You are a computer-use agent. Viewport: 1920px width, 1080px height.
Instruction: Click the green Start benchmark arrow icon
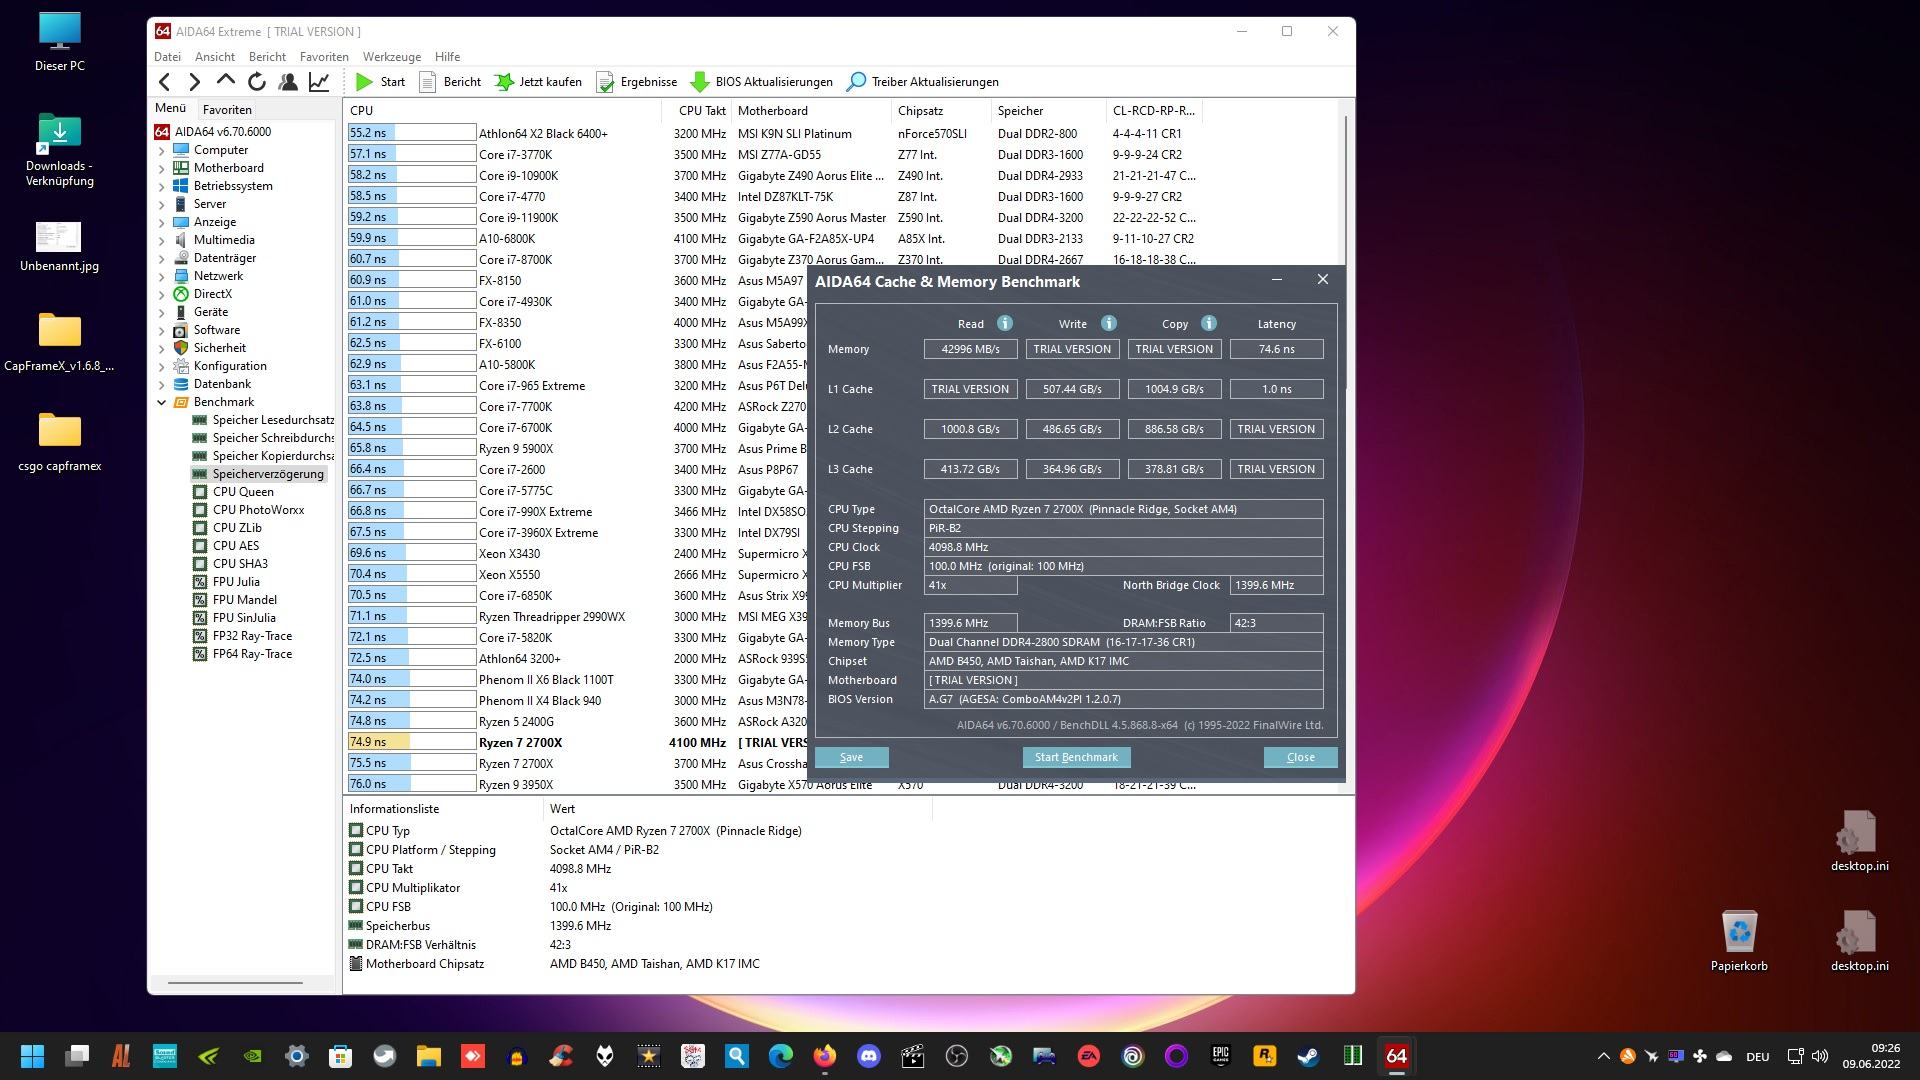(x=365, y=82)
